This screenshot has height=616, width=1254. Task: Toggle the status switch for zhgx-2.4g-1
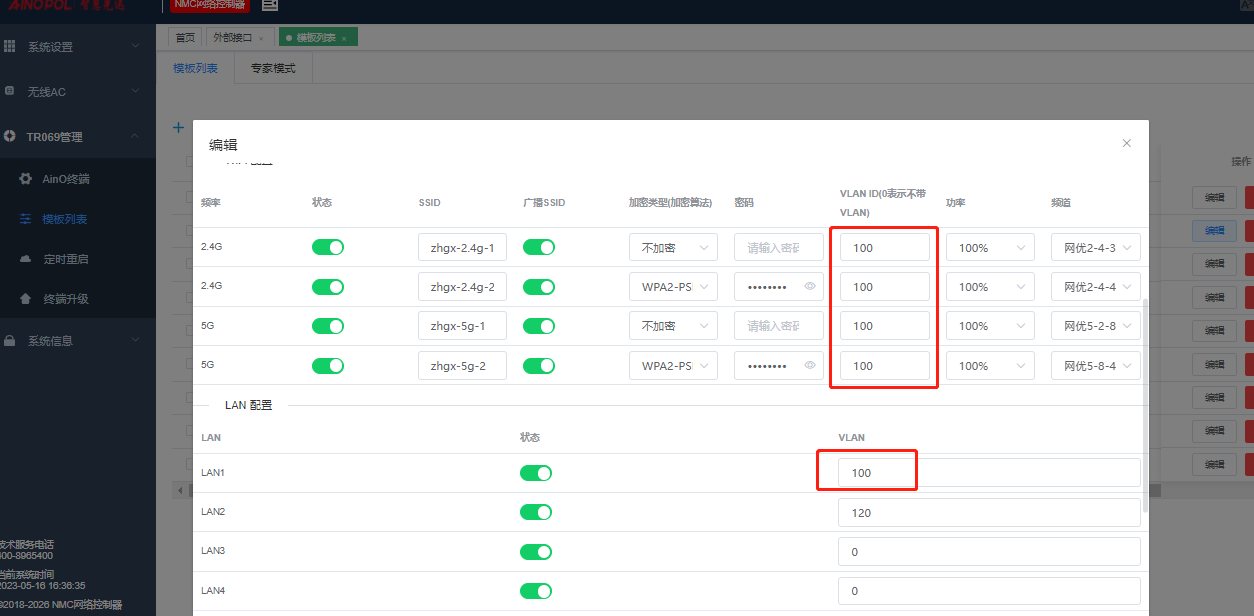[328, 247]
